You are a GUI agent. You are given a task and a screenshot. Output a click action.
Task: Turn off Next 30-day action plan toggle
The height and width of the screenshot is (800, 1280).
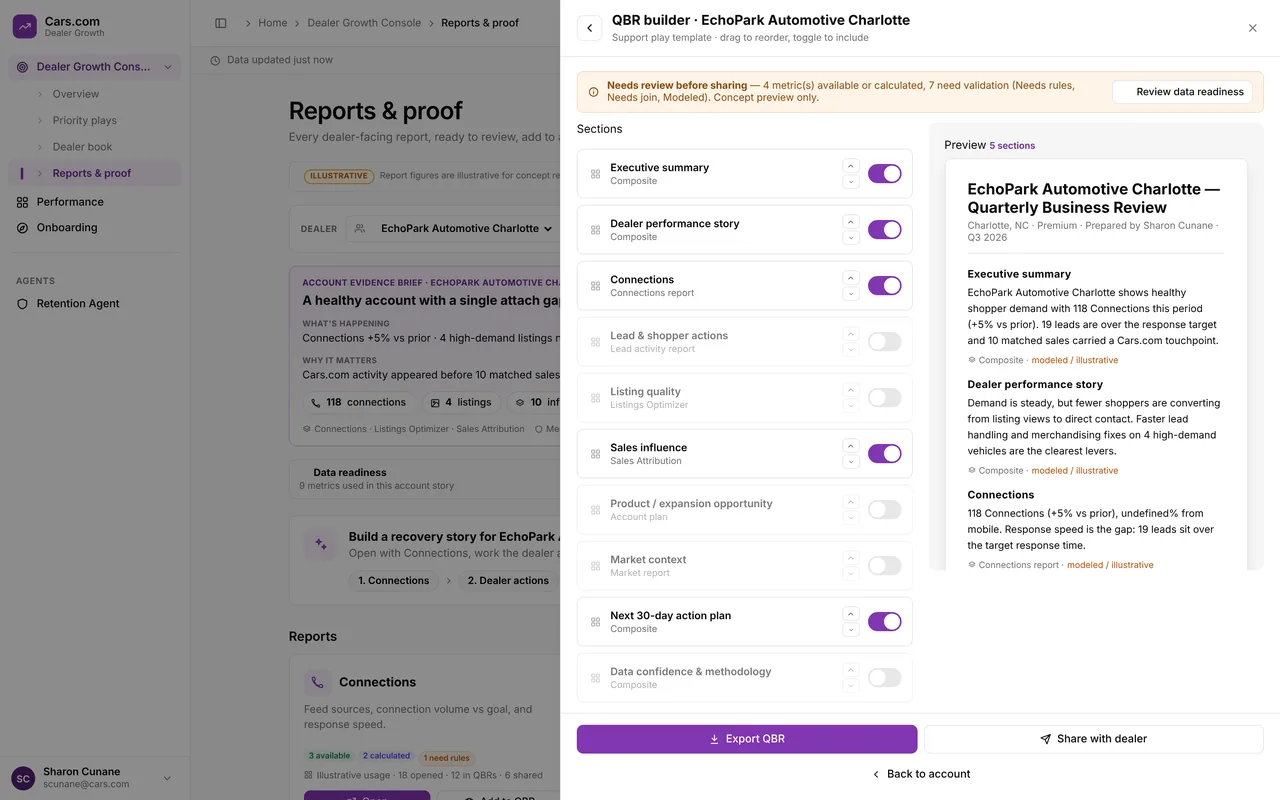885,622
